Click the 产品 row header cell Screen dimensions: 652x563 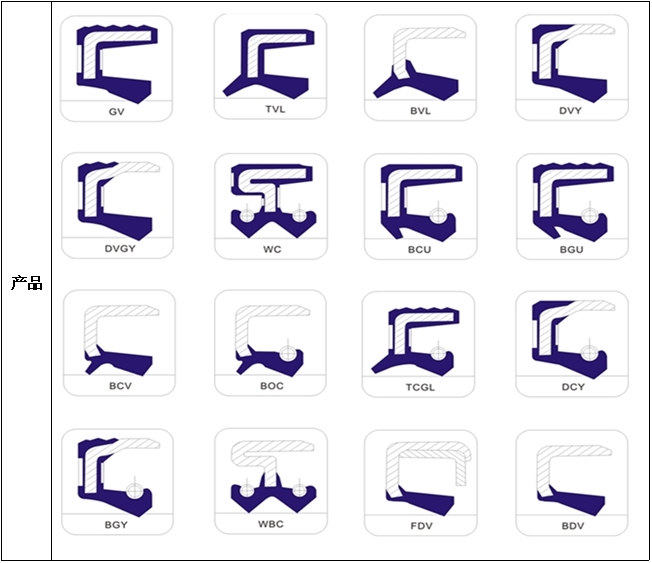pos(27,282)
